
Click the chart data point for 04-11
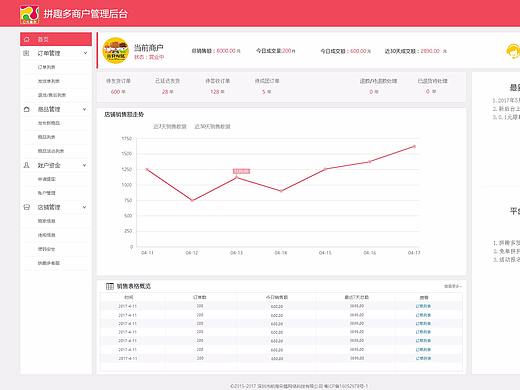point(147,169)
